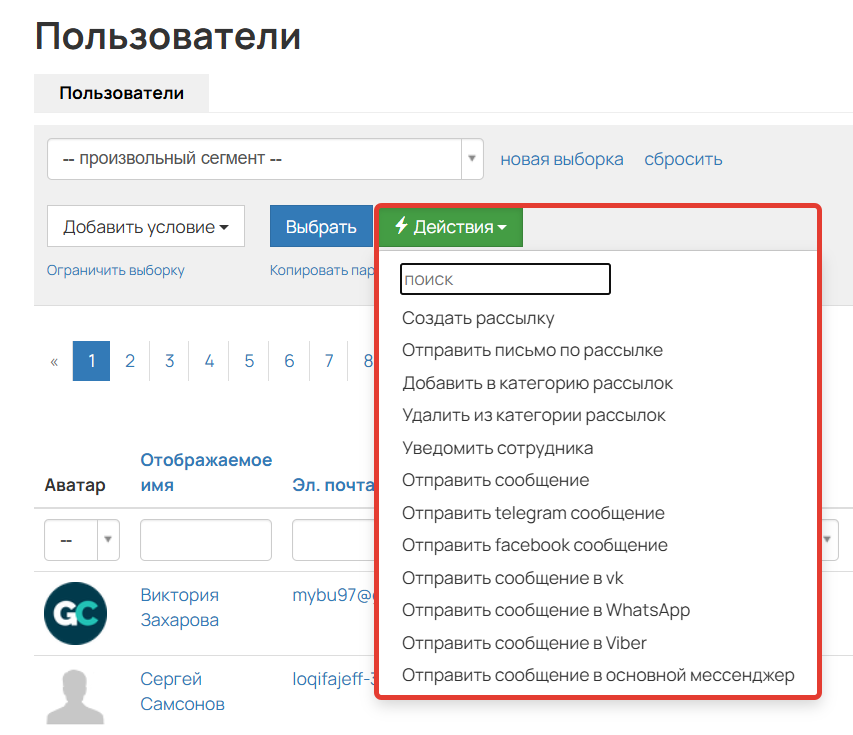
Task: Click the lightning icon on Действия button
Action: point(400,227)
